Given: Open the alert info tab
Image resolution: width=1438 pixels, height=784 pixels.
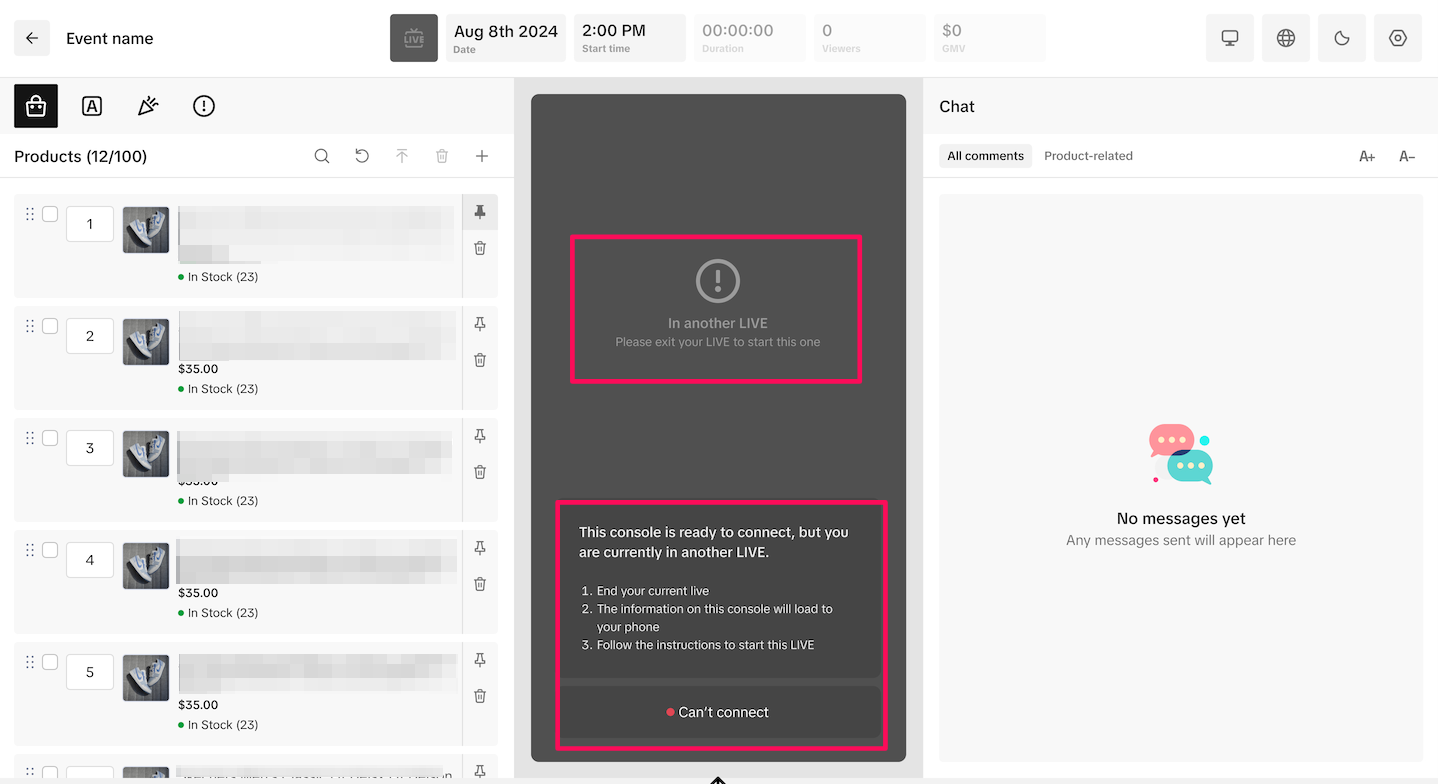Looking at the screenshot, I should click(x=204, y=106).
